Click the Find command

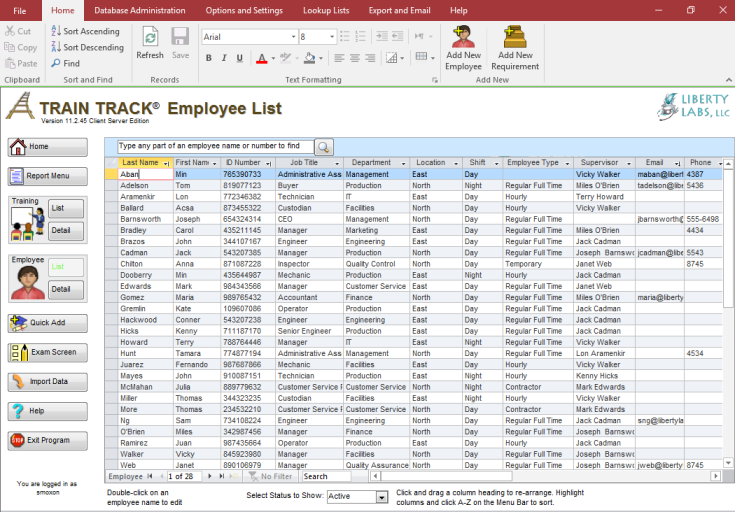click(66, 63)
